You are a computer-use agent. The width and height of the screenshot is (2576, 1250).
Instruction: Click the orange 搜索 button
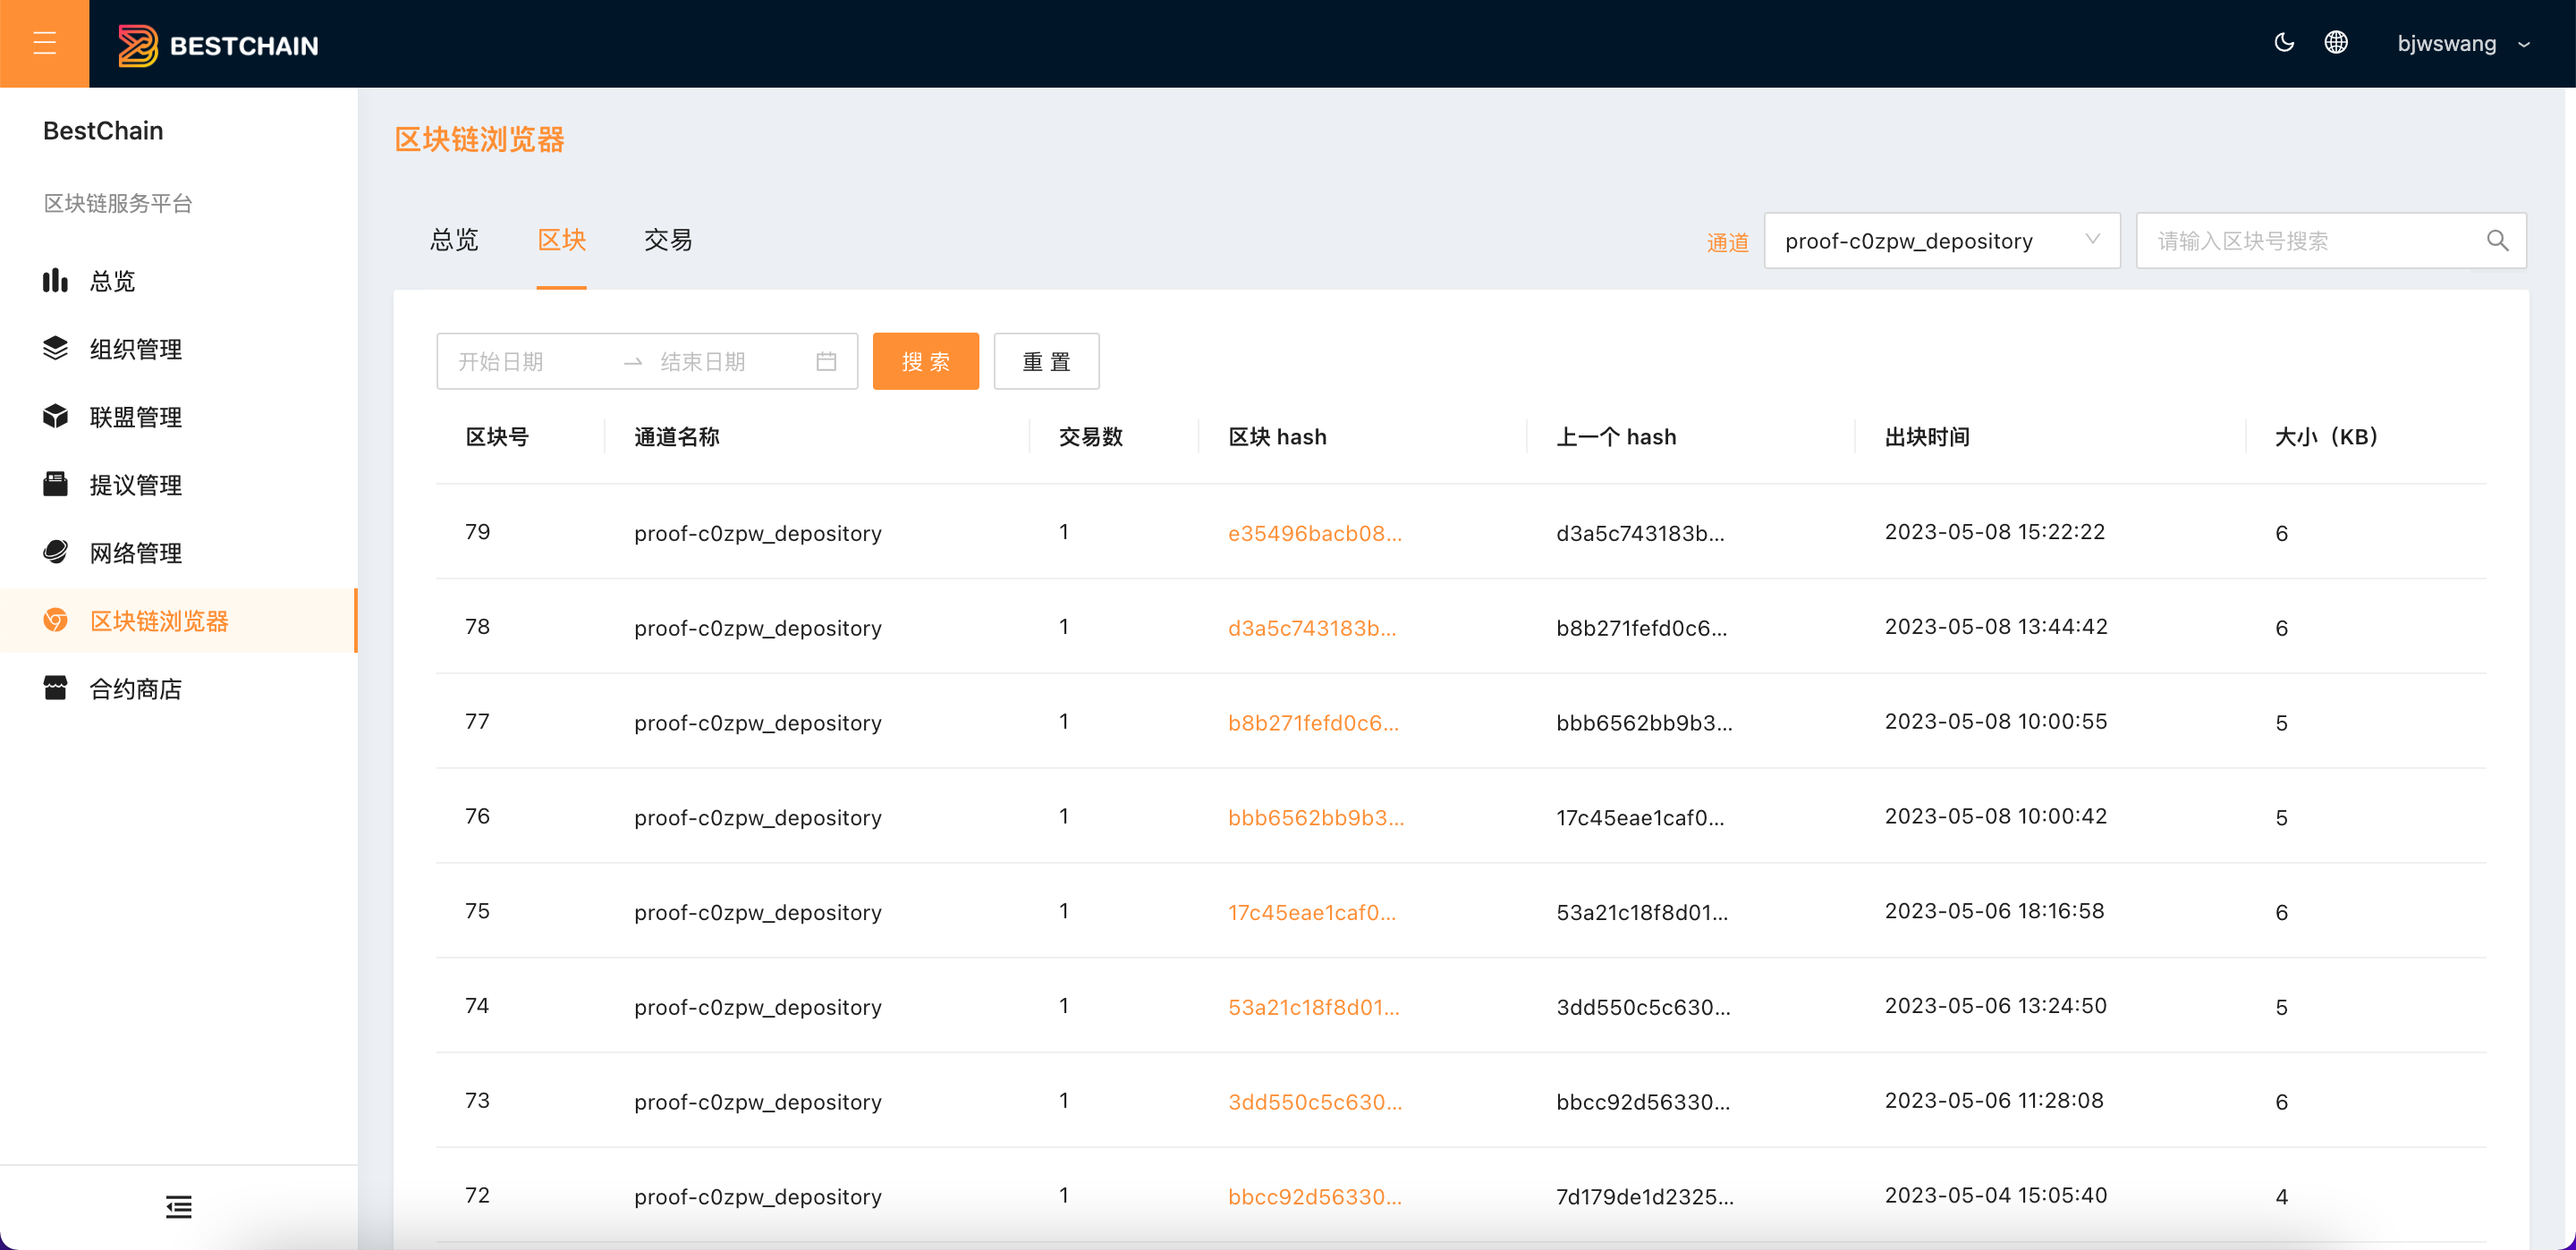(925, 361)
